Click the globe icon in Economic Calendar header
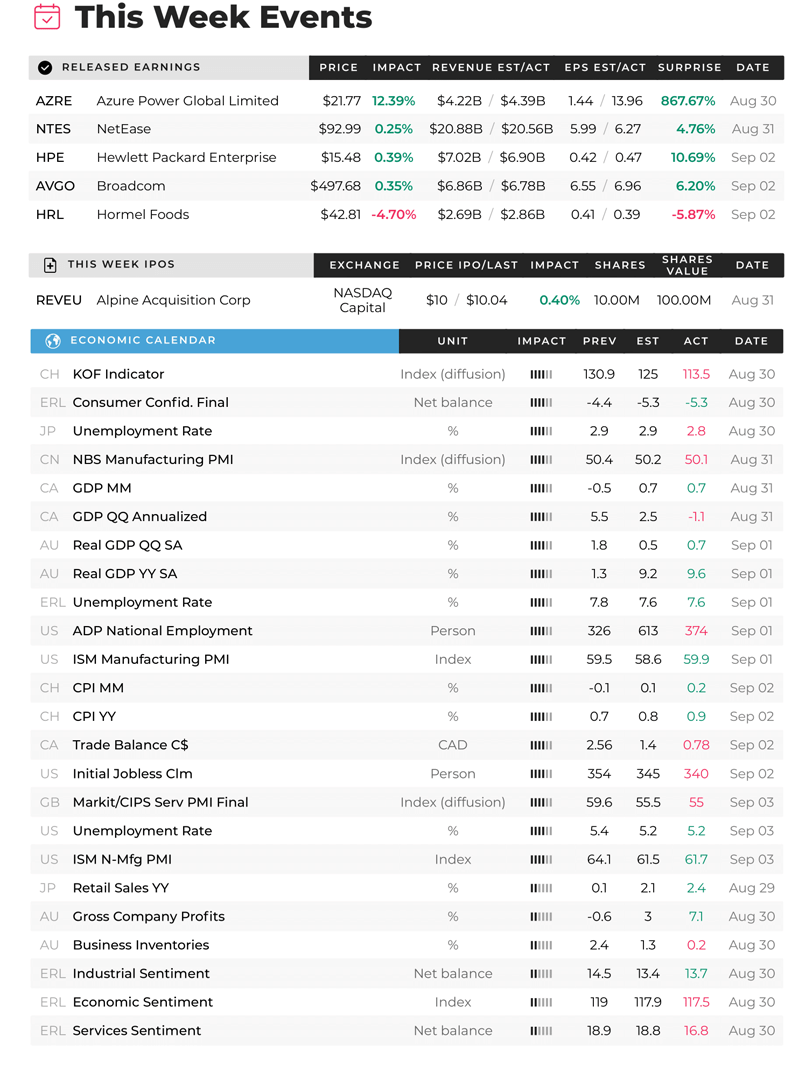 click(x=53, y=341)
